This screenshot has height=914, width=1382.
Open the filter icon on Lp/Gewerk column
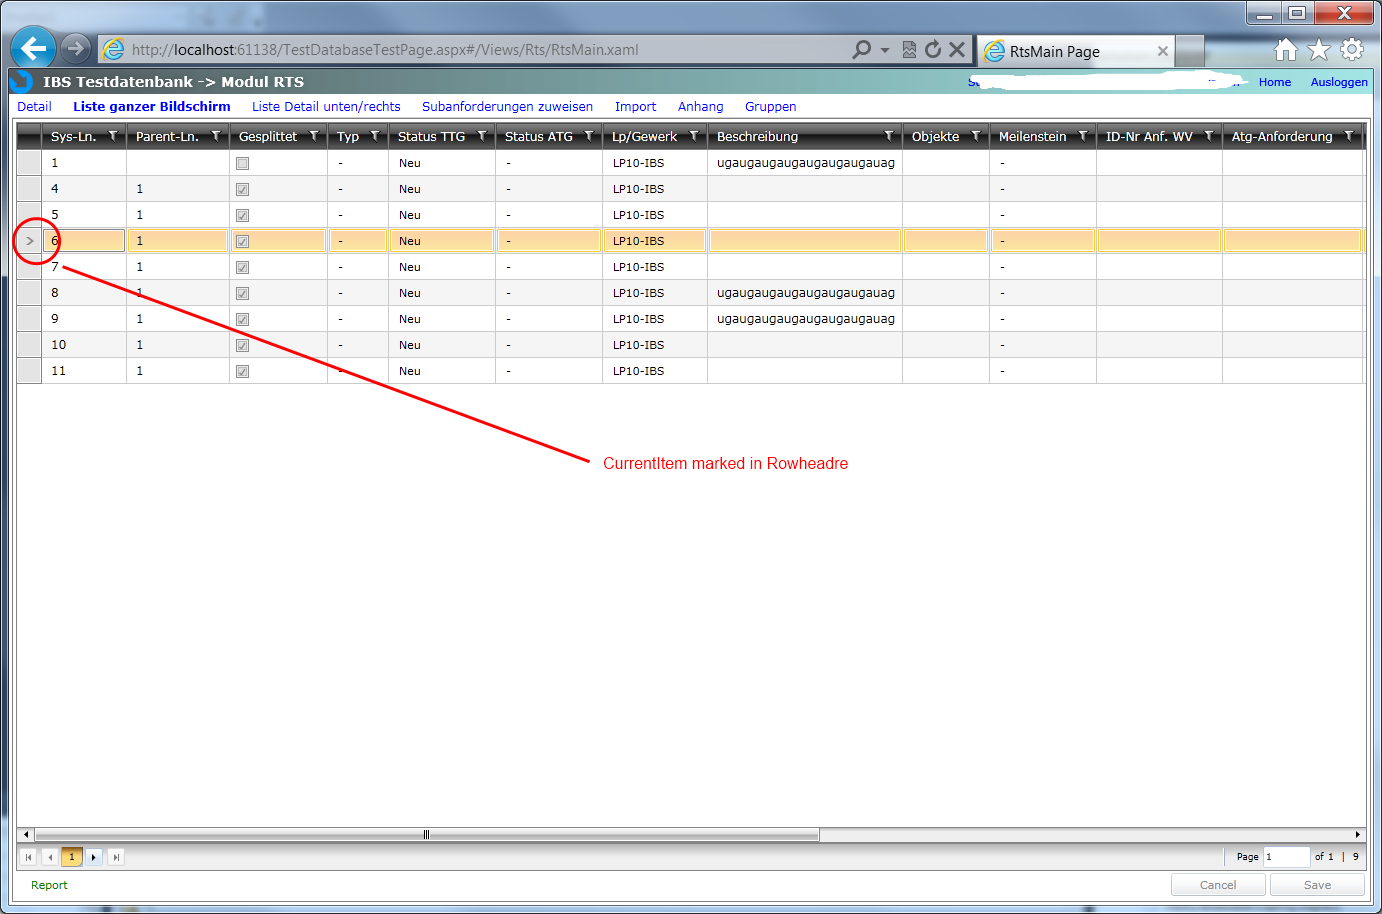694,136
